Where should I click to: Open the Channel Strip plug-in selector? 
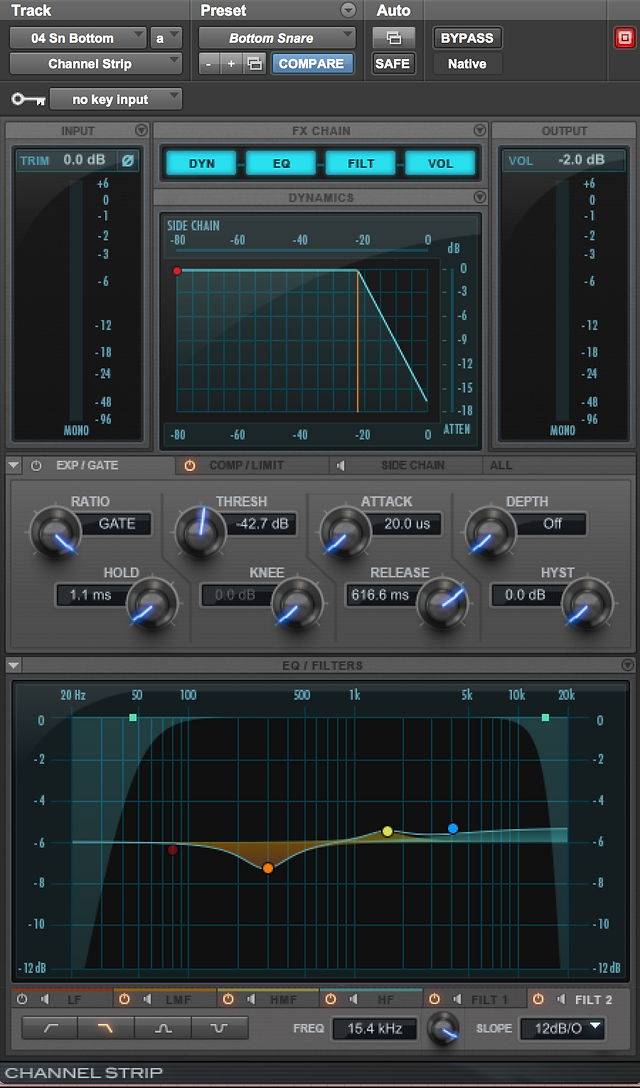point(96,64)
